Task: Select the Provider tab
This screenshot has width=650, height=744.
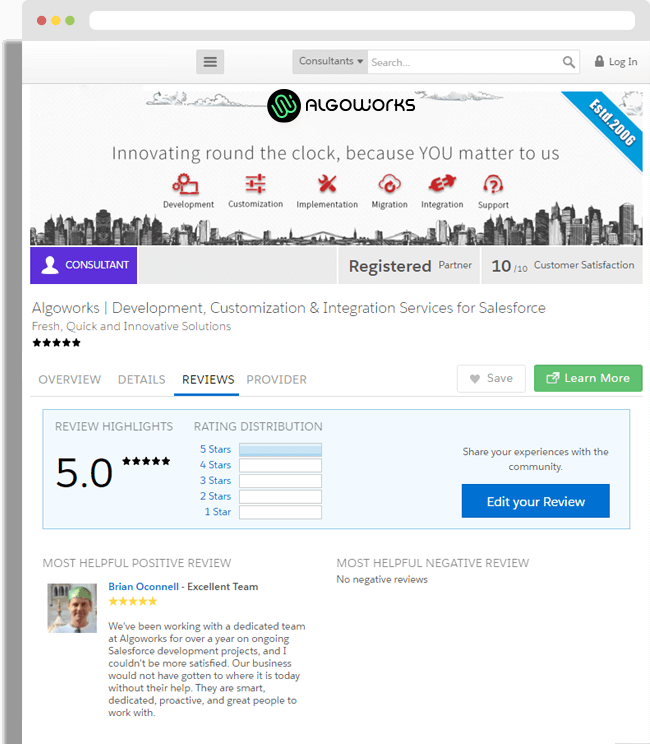Action: click(276, 379)
